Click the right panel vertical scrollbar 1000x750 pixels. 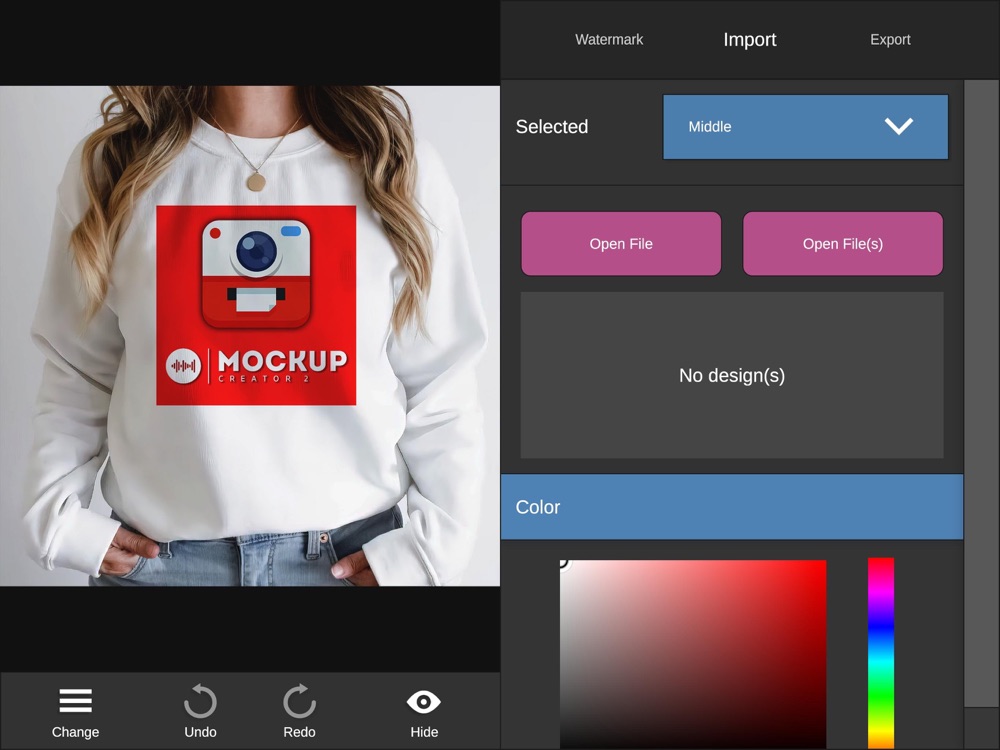point(981,393)
